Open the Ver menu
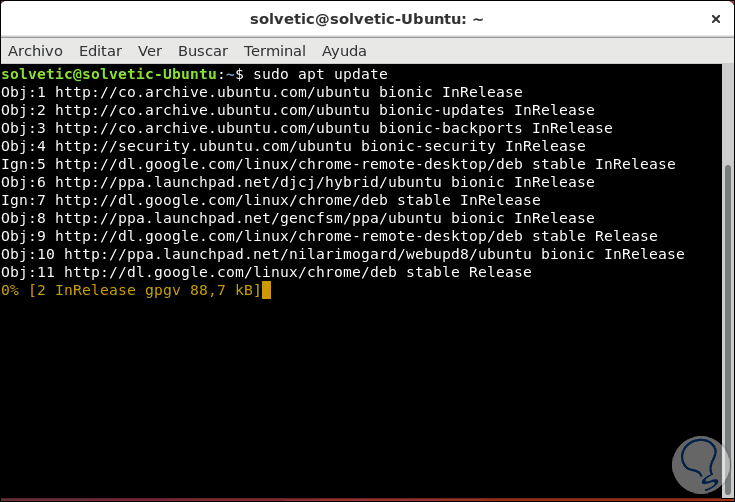Image resolution: width=735 pixels, height=502 pixels. click(150, 51)
